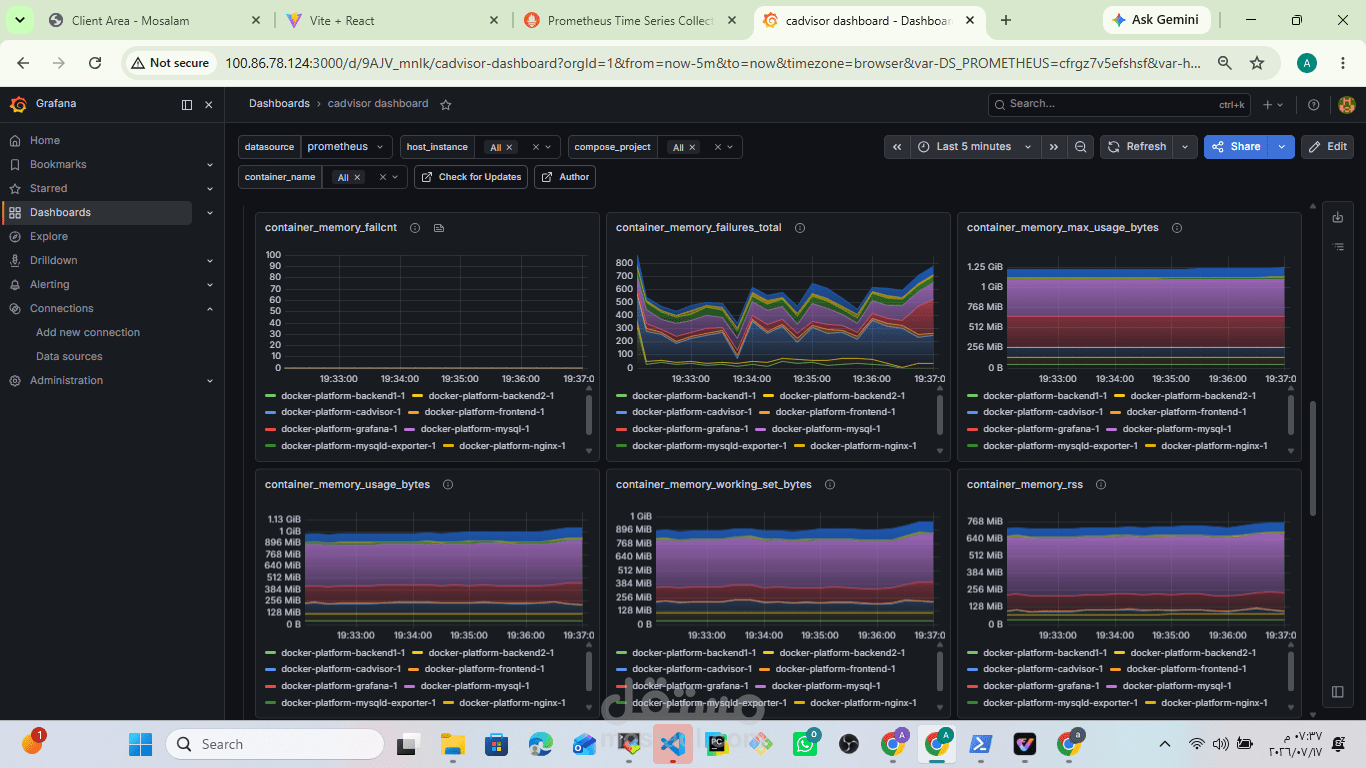Image resolution: width=1366 pixels, height=768 pixels.
Task: Click the zoom out time range icon
Action: [x=1081, y=147]
